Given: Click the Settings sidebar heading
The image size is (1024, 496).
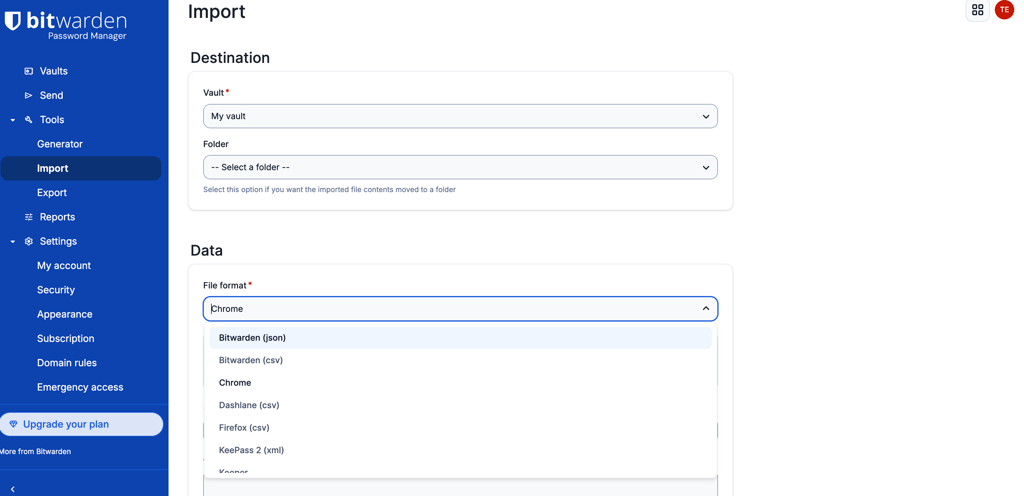Looking at the screenshot, I should coord(58,241).
